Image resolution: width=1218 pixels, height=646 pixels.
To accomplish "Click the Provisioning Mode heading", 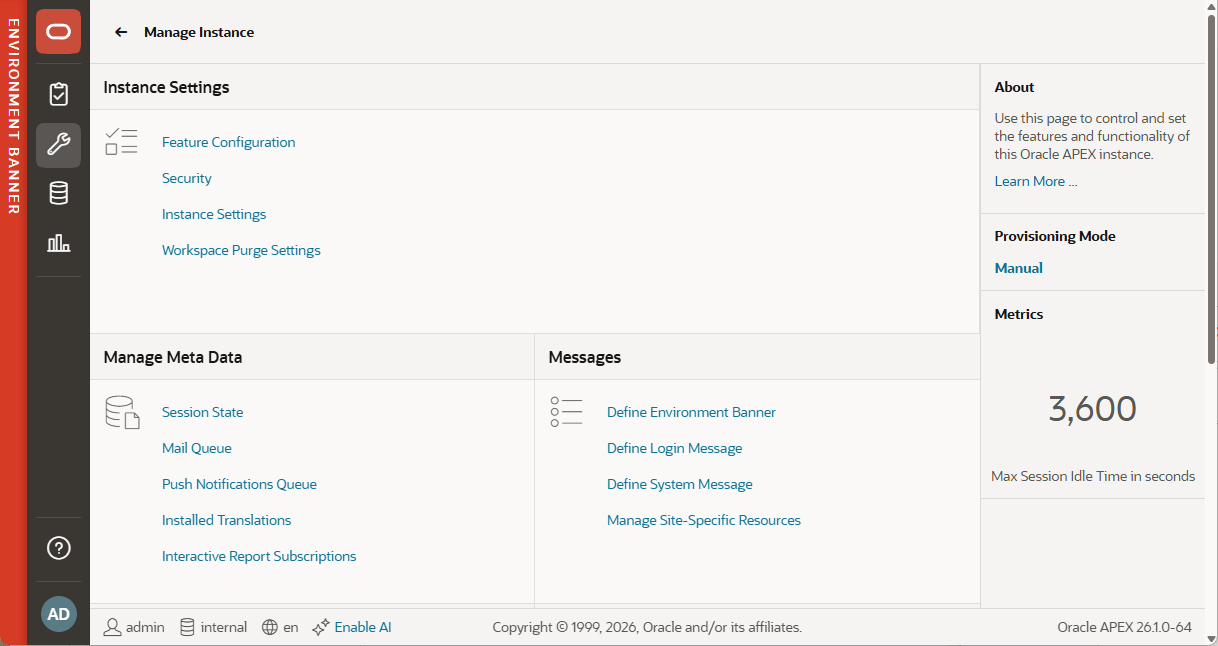I will point(1055,236).
